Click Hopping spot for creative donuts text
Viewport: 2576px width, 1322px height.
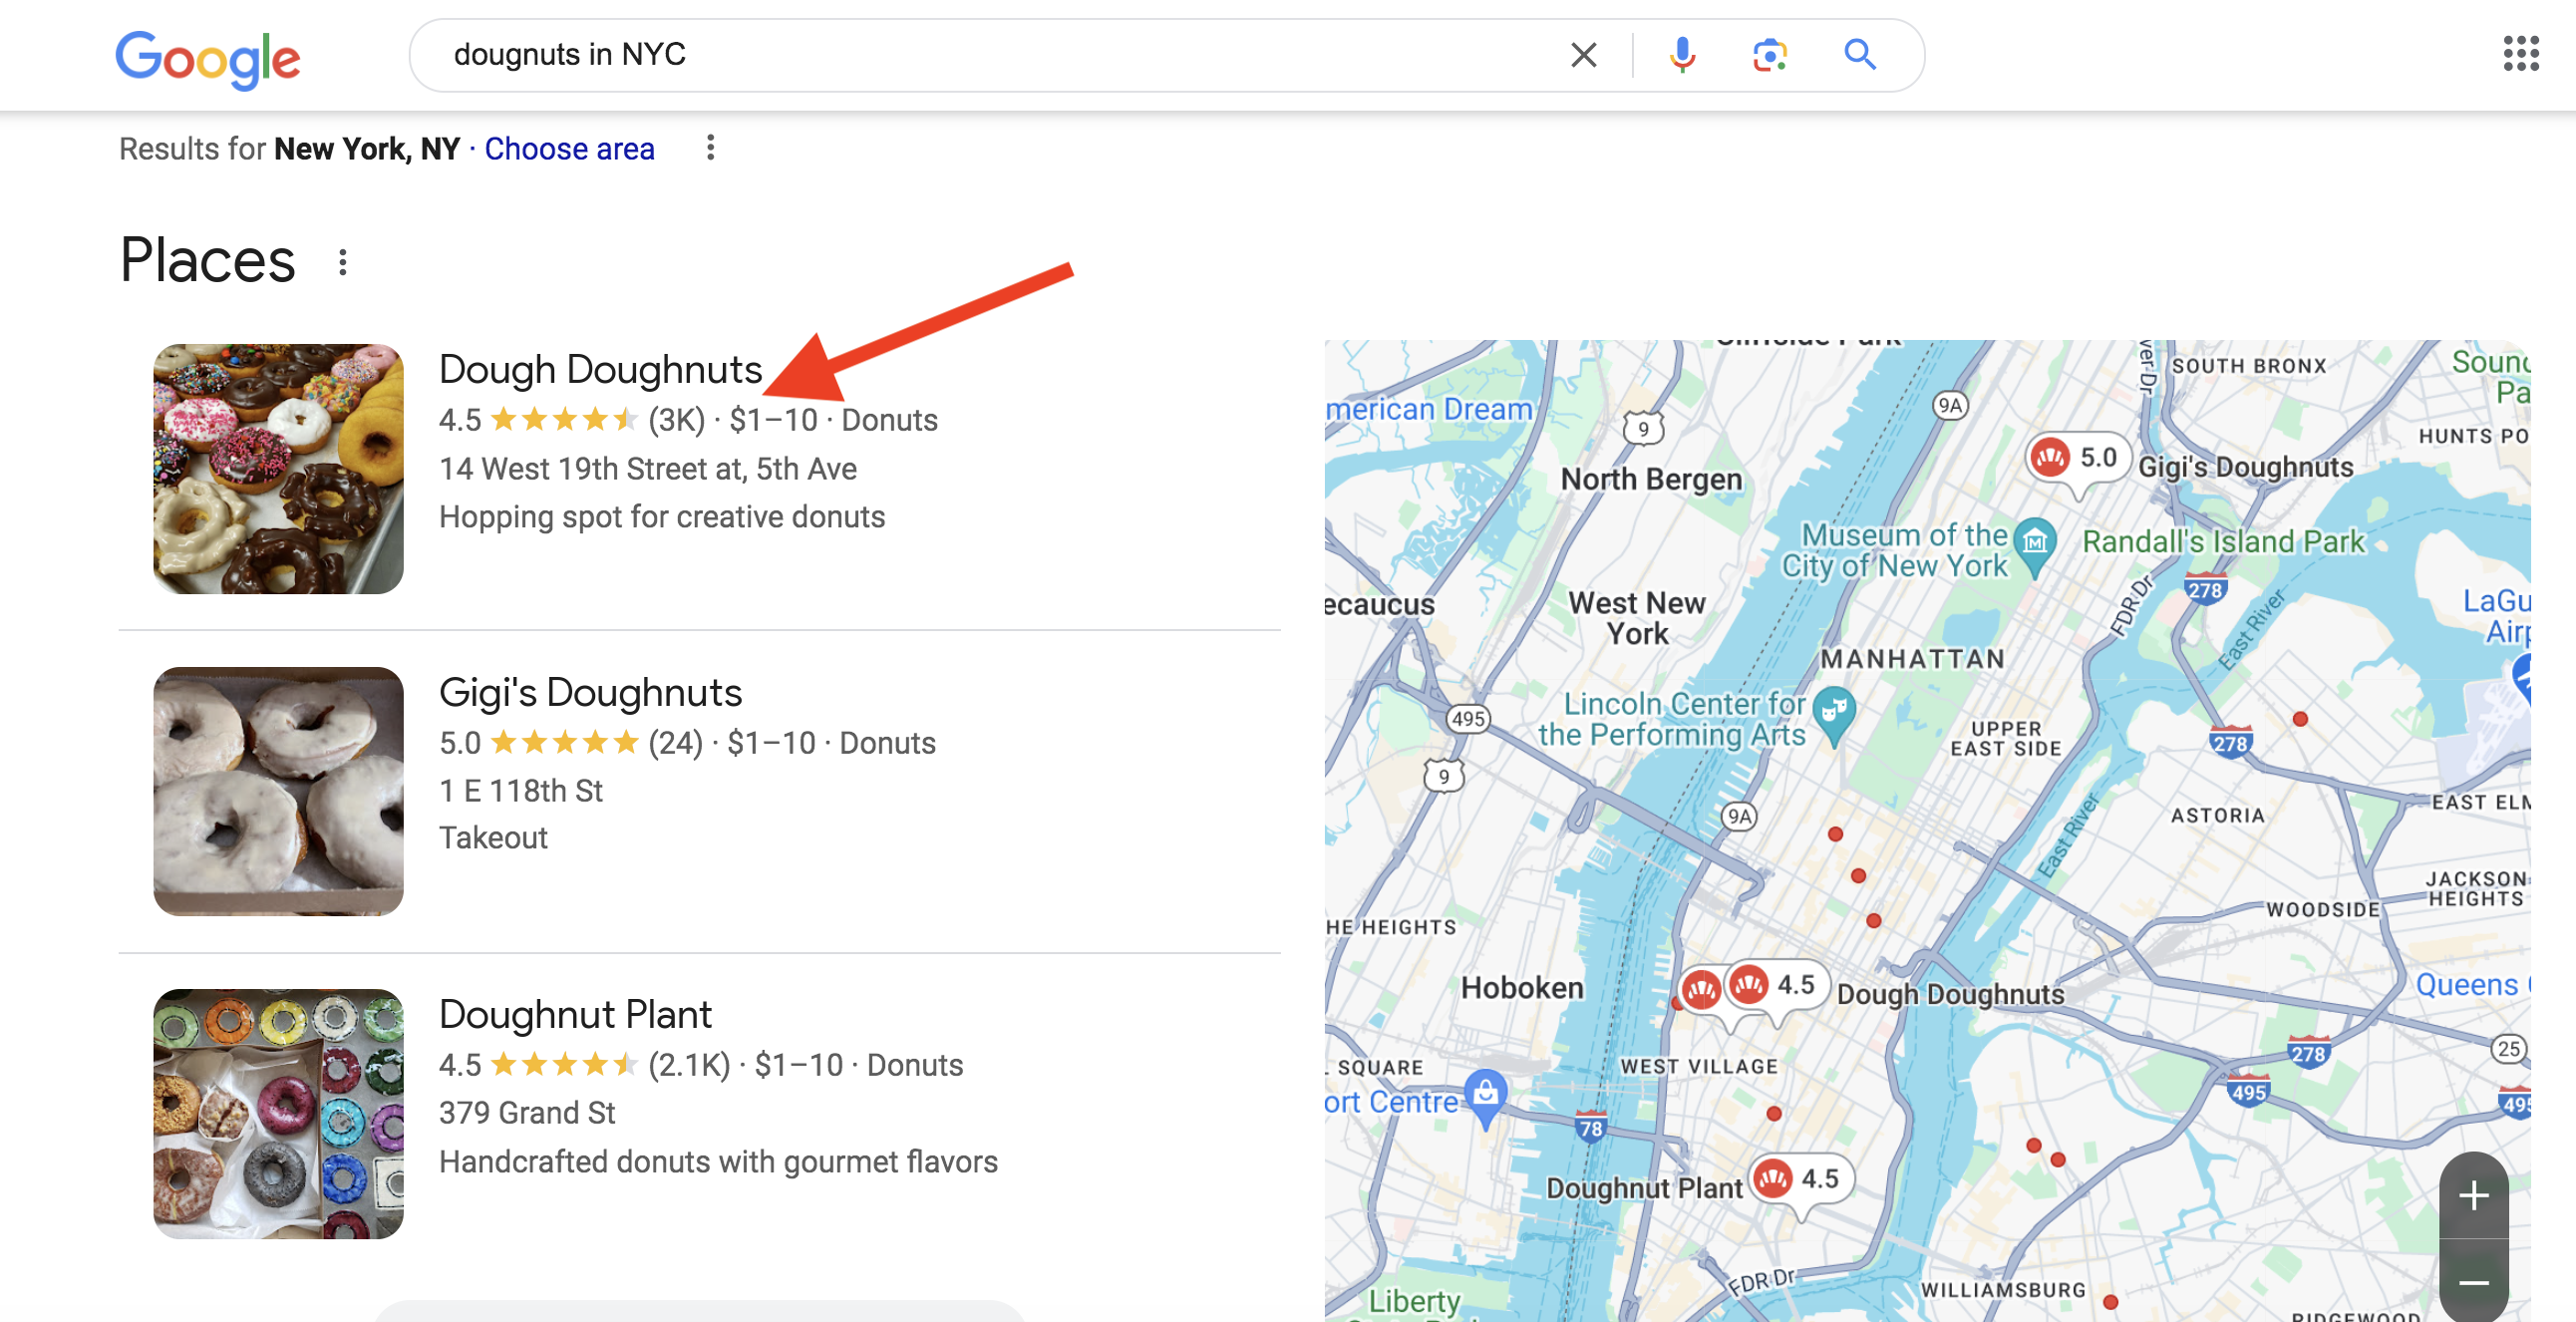[x=662, y=516]
